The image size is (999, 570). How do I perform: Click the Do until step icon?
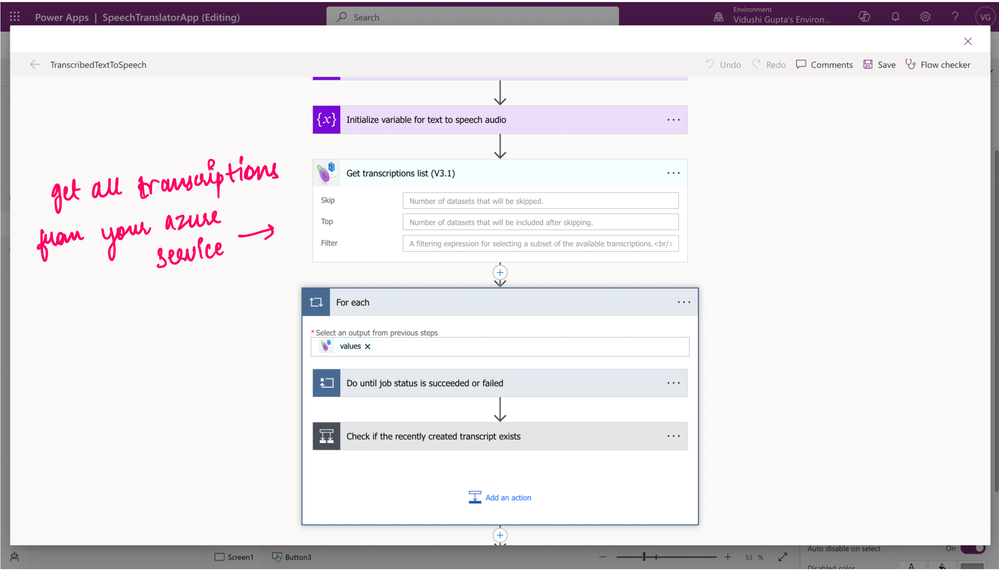326,383
